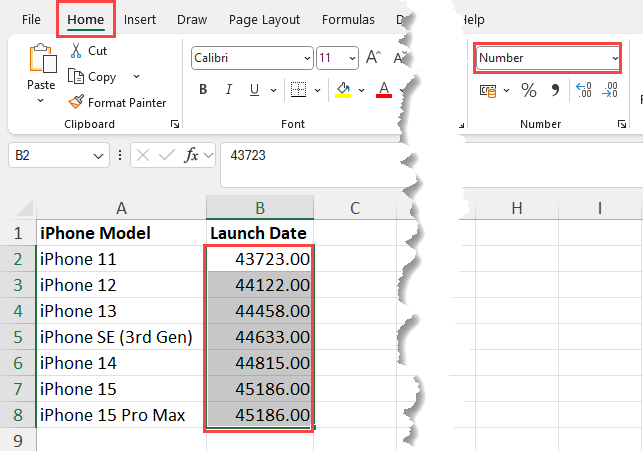Open Copy options dropdown arrow
Screen dimensions: 643x451
pyautogui.click(x=137, y=77)
